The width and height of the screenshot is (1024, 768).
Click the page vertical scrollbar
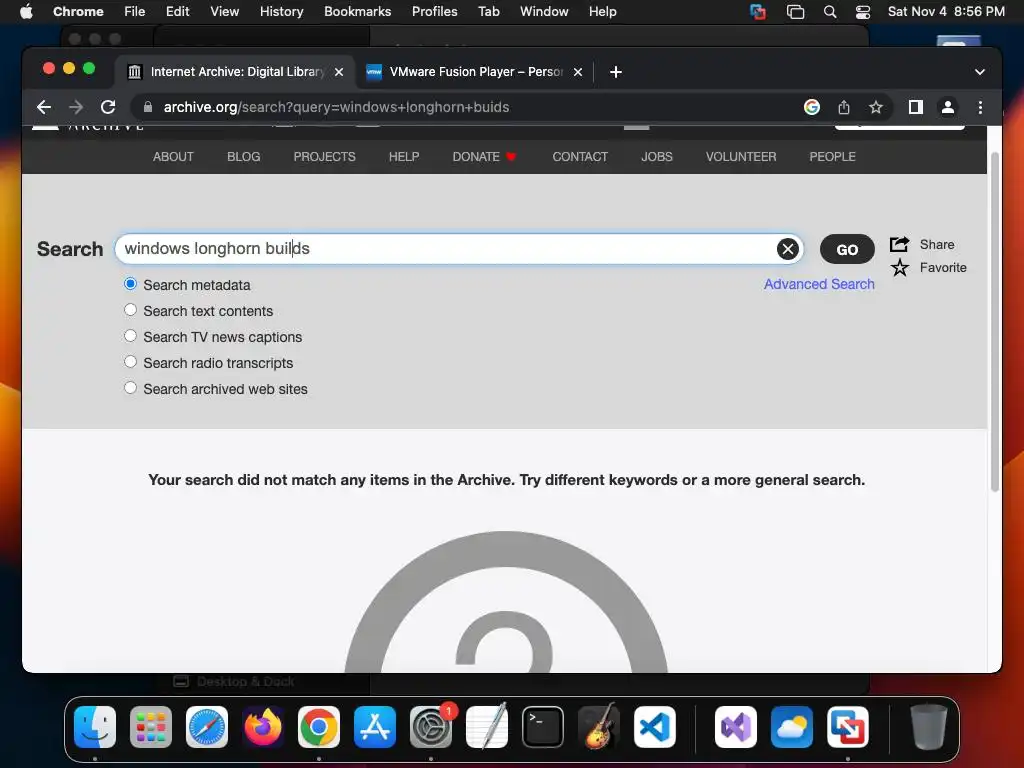[x=995, y=320]
